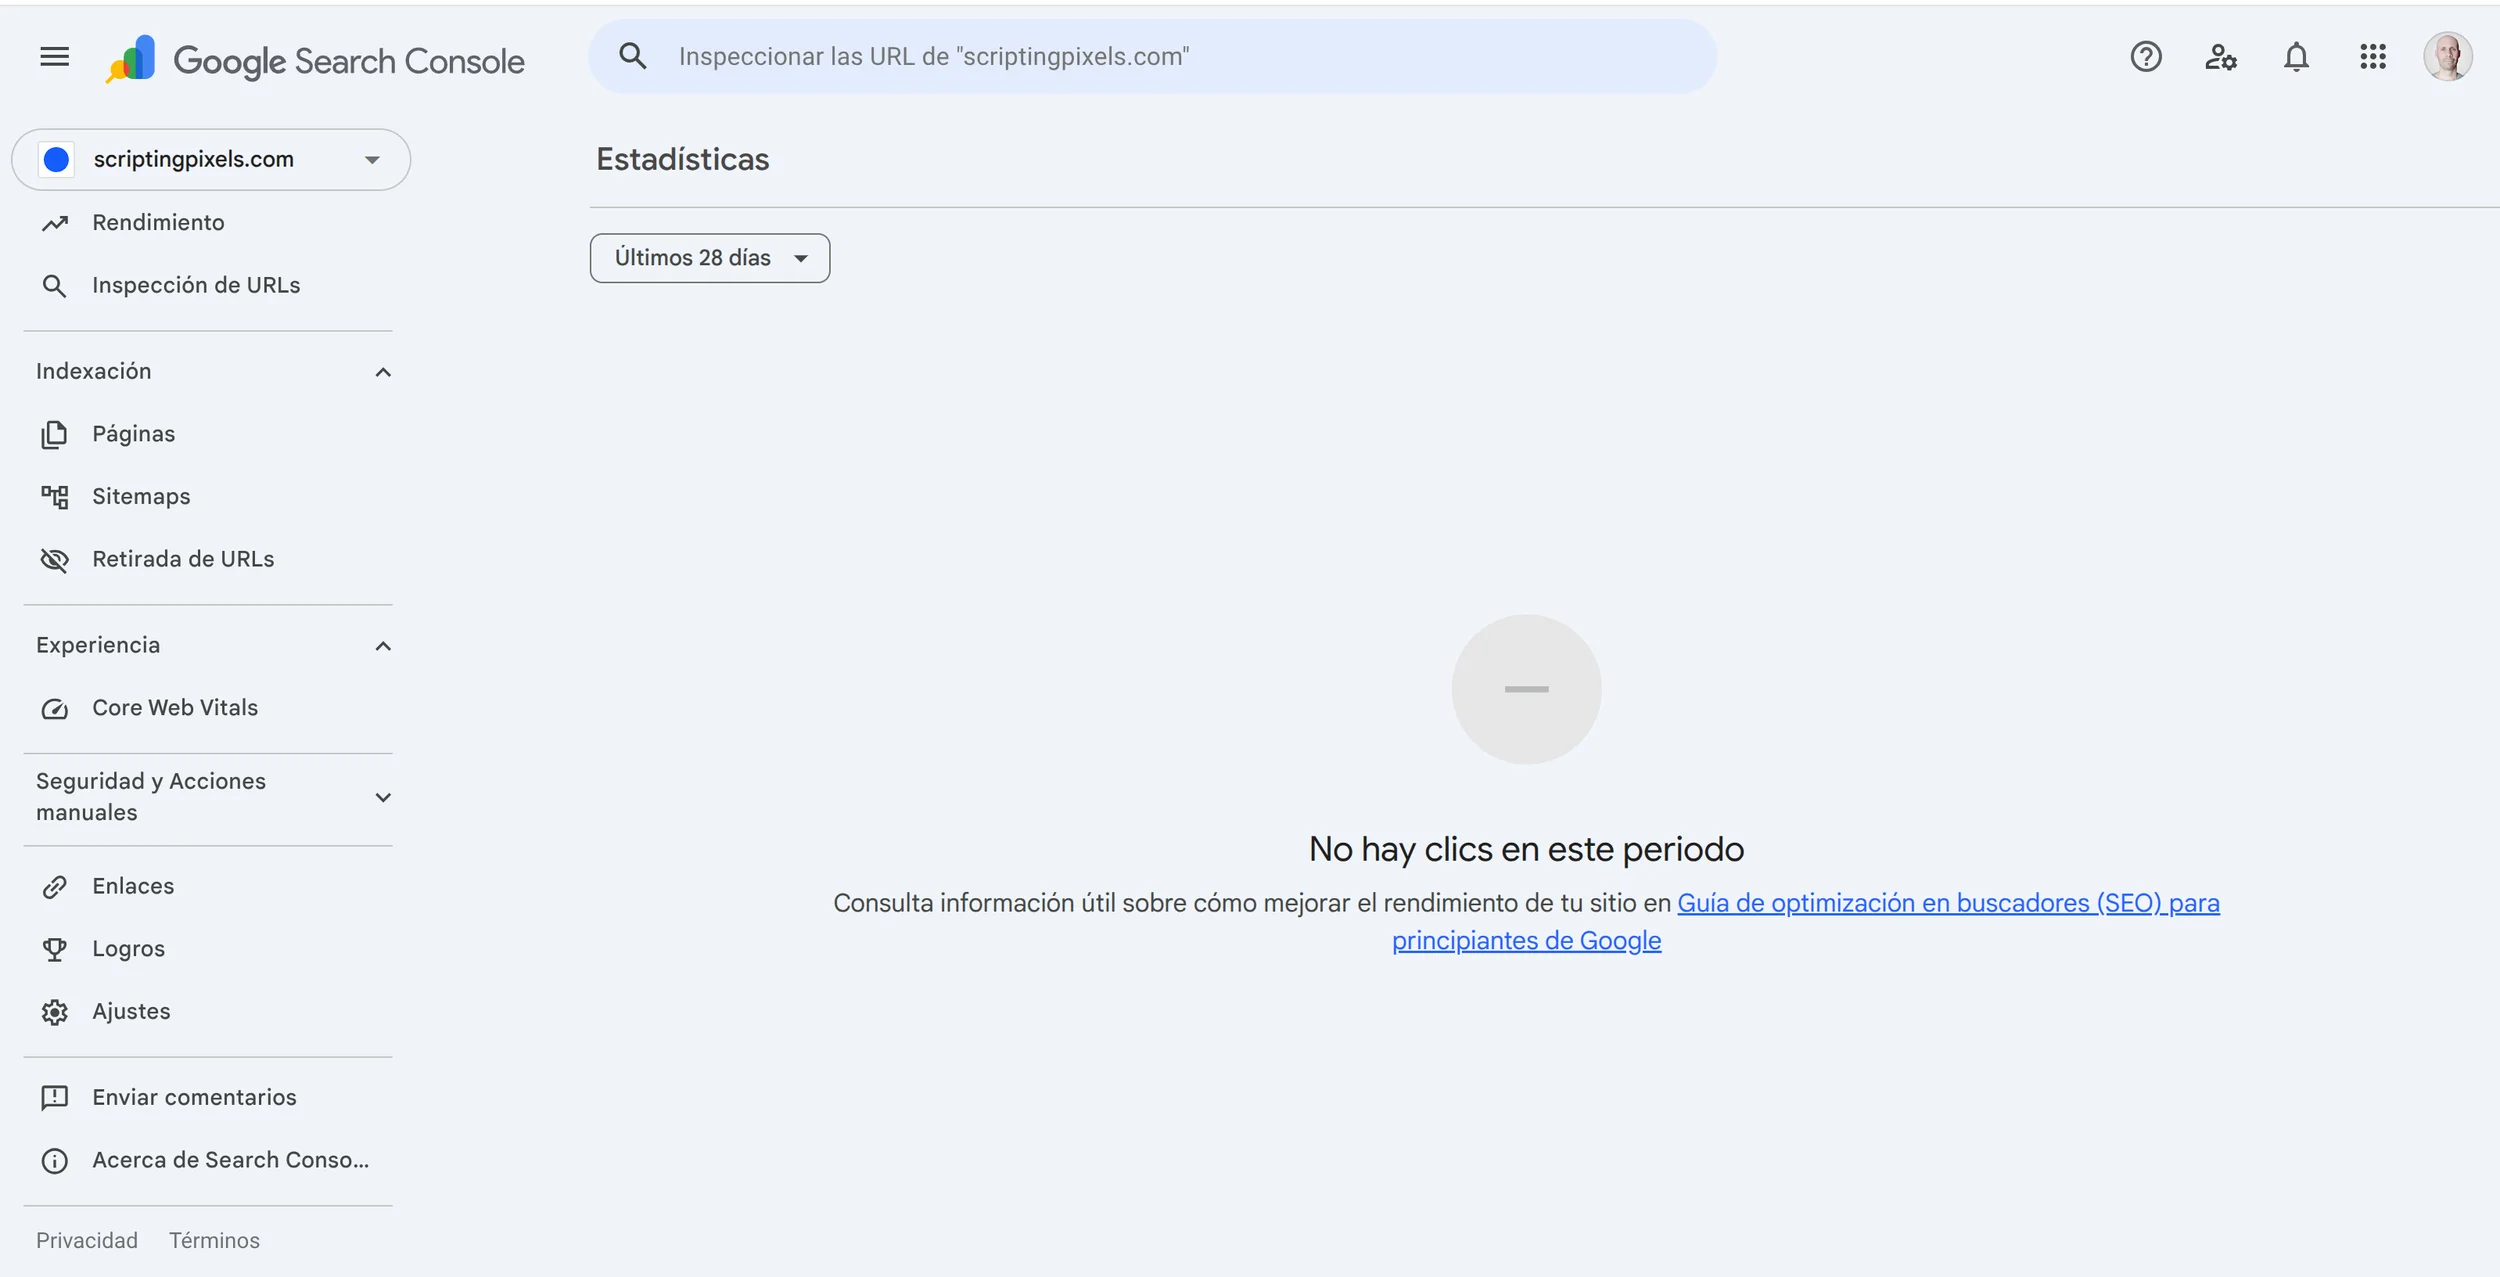Open the Help question mark icon
This screenshot has height=1277, width=2500.
pyautogui.click(x=2146, y=57)
